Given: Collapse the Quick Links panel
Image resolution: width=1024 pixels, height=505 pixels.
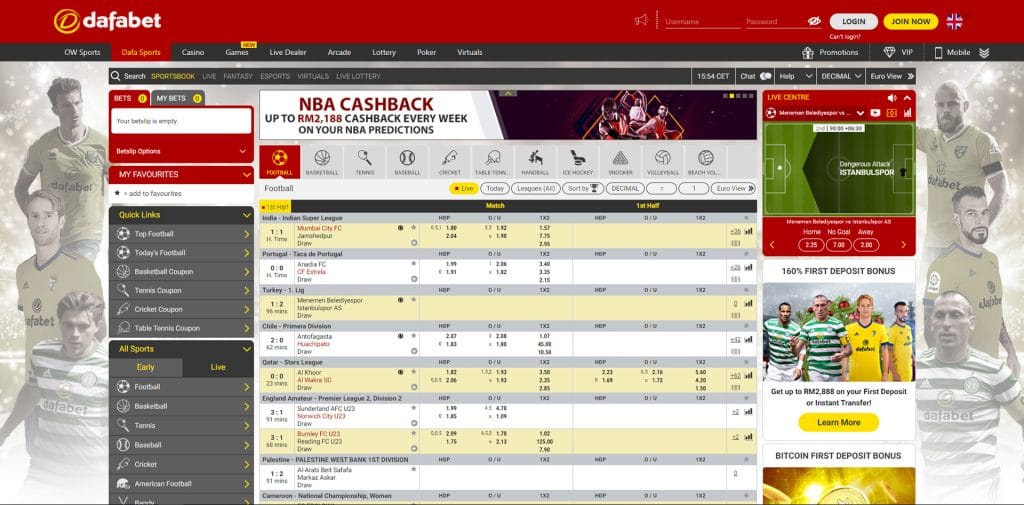Looking at the screenshot, I should coord(247,215).
